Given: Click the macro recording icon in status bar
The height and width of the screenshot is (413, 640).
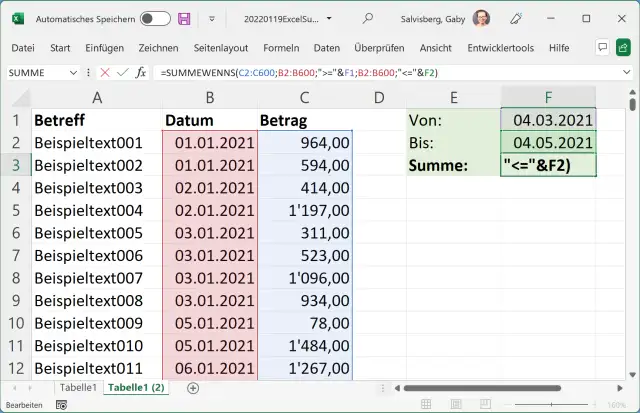Looking at the screenshot, I should pos(61,405).
